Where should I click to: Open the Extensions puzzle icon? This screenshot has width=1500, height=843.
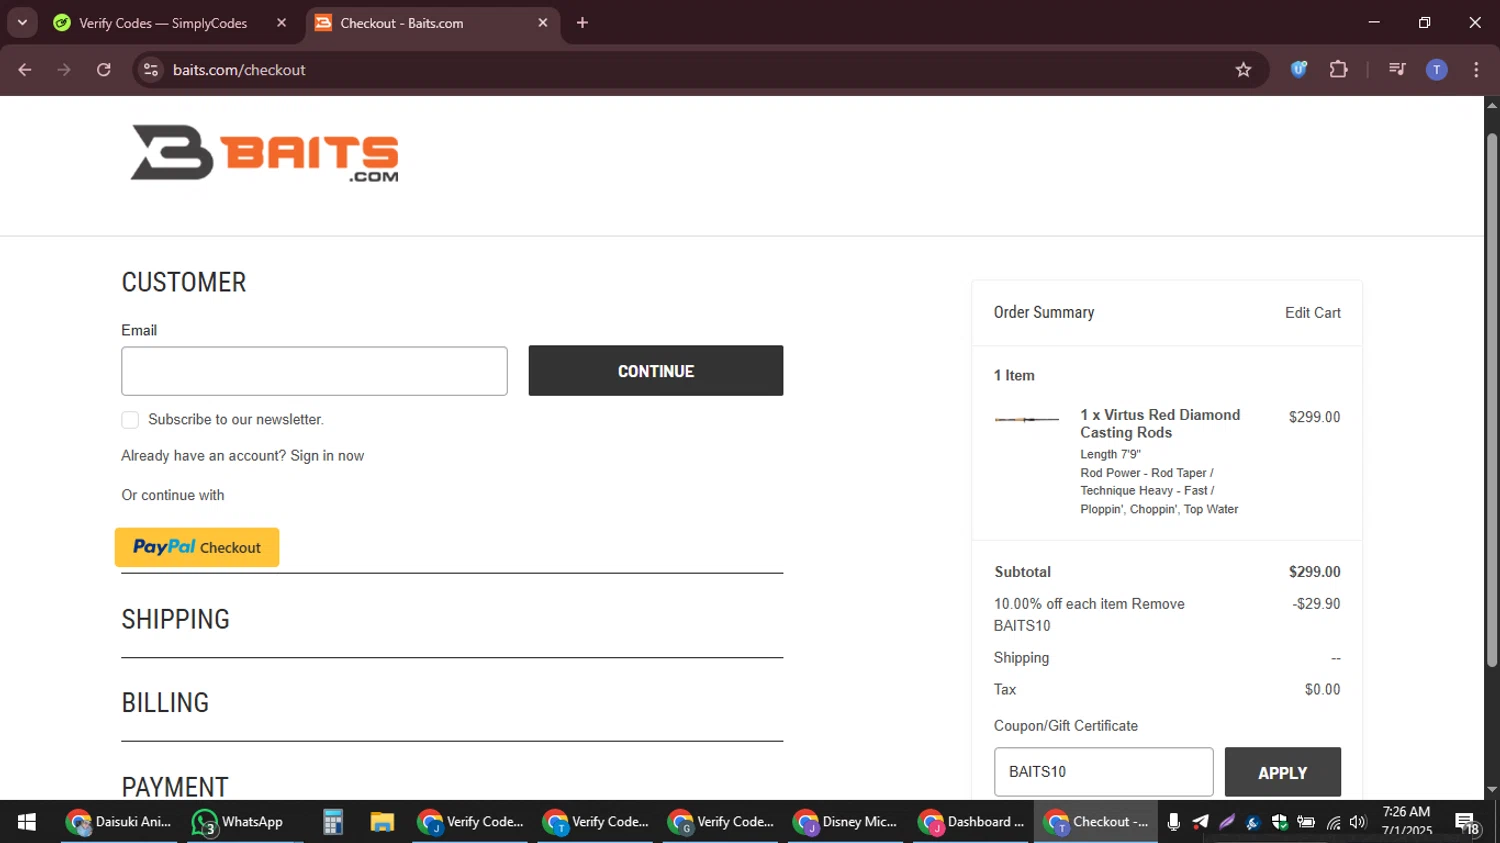tap(1338, 70)
